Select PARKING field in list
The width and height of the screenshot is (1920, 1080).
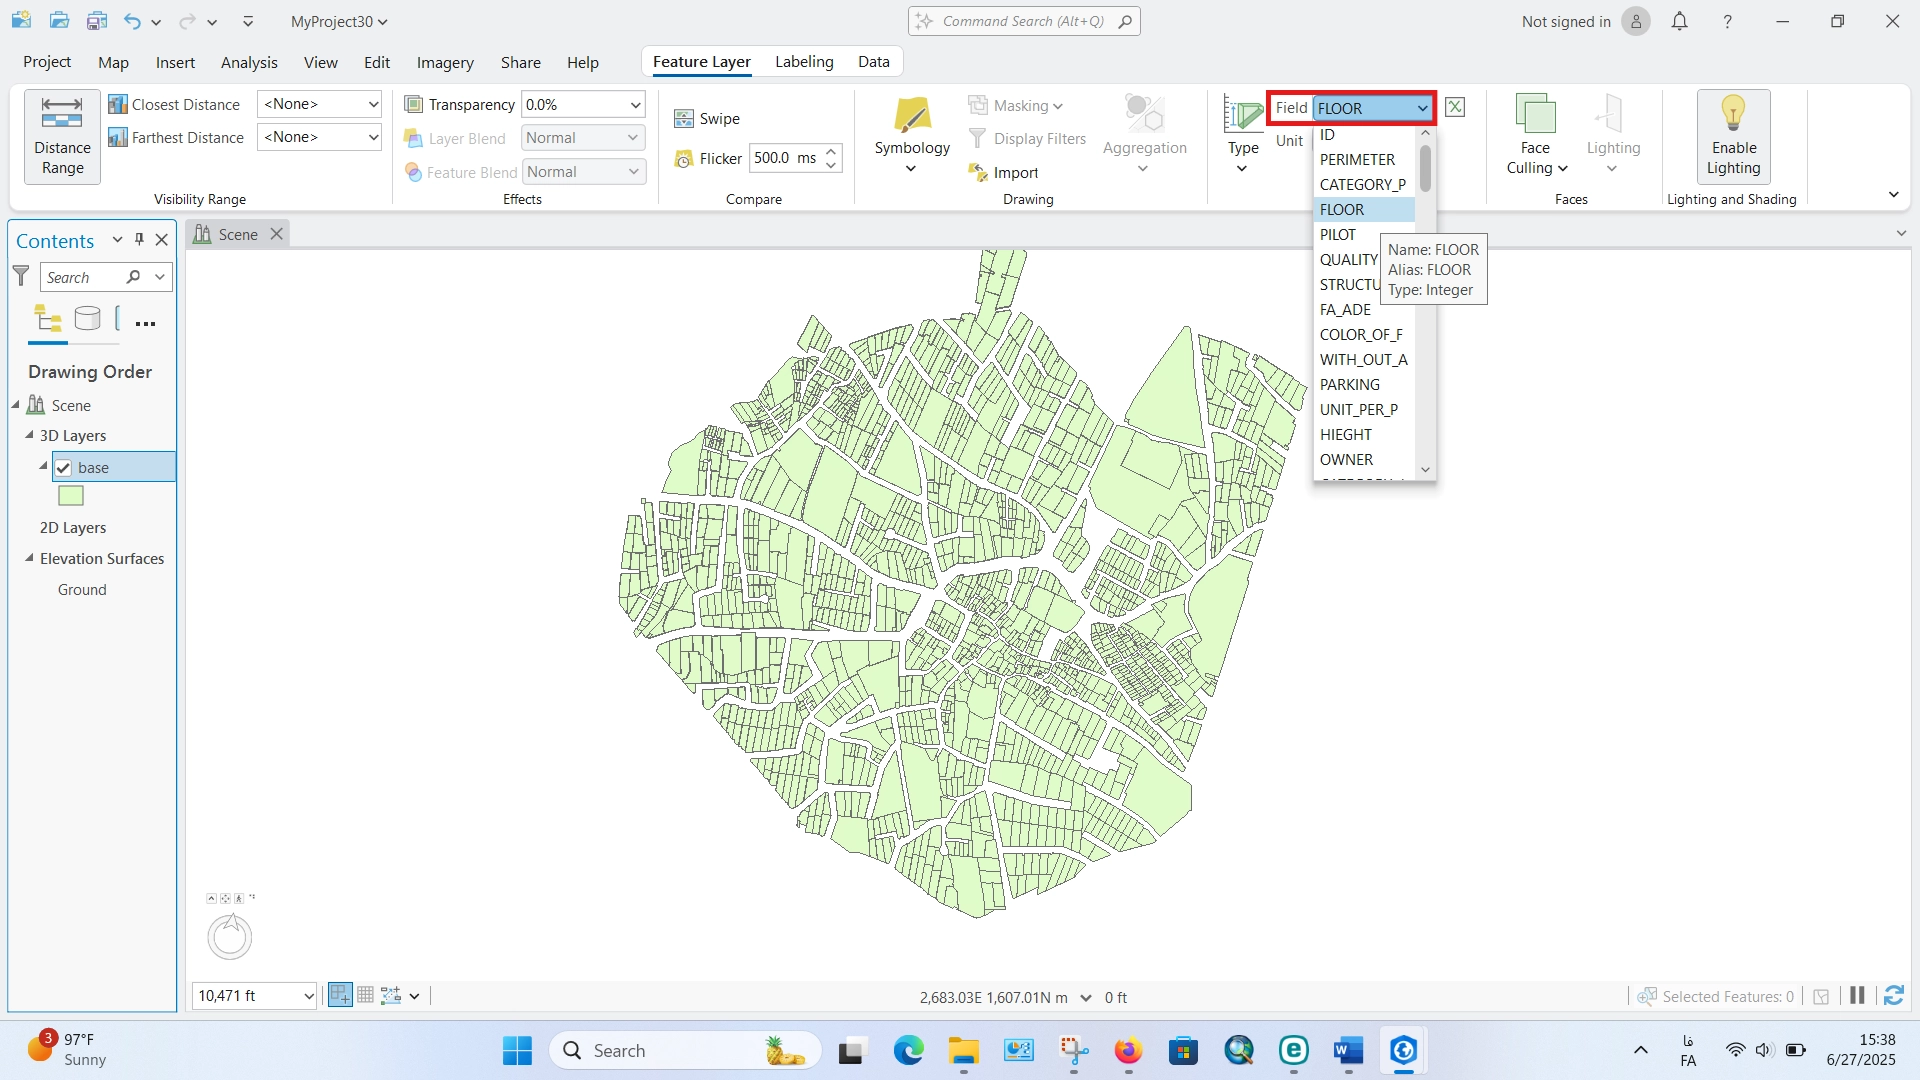click(x=1364, y=384)
